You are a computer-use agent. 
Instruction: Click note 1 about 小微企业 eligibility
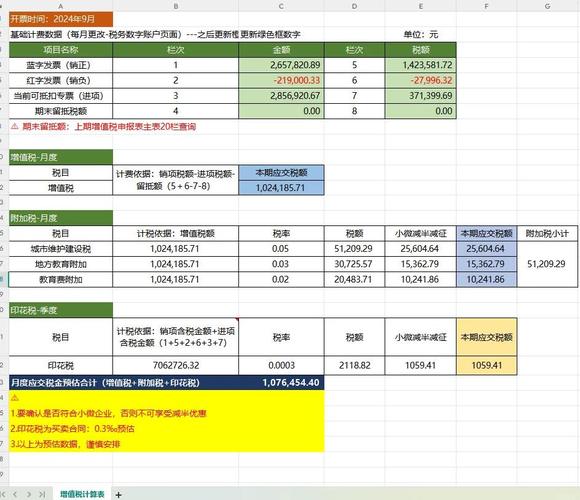click(x=108, y=413)
